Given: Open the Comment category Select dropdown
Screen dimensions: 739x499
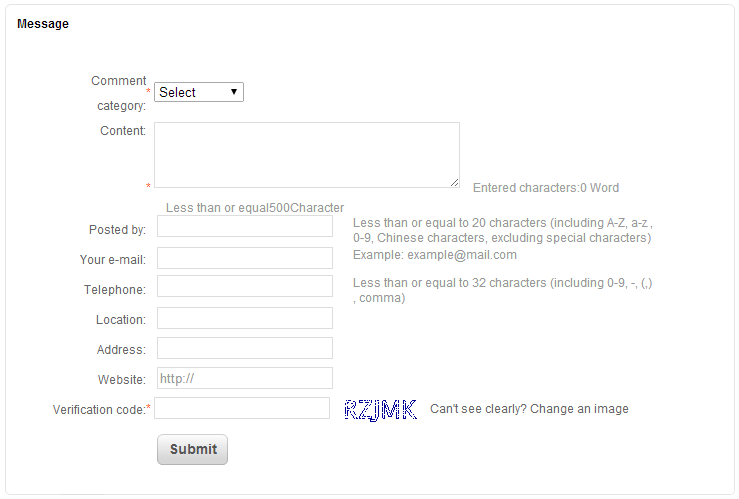Looking at the screenshot, I should [x=198, y=92].
